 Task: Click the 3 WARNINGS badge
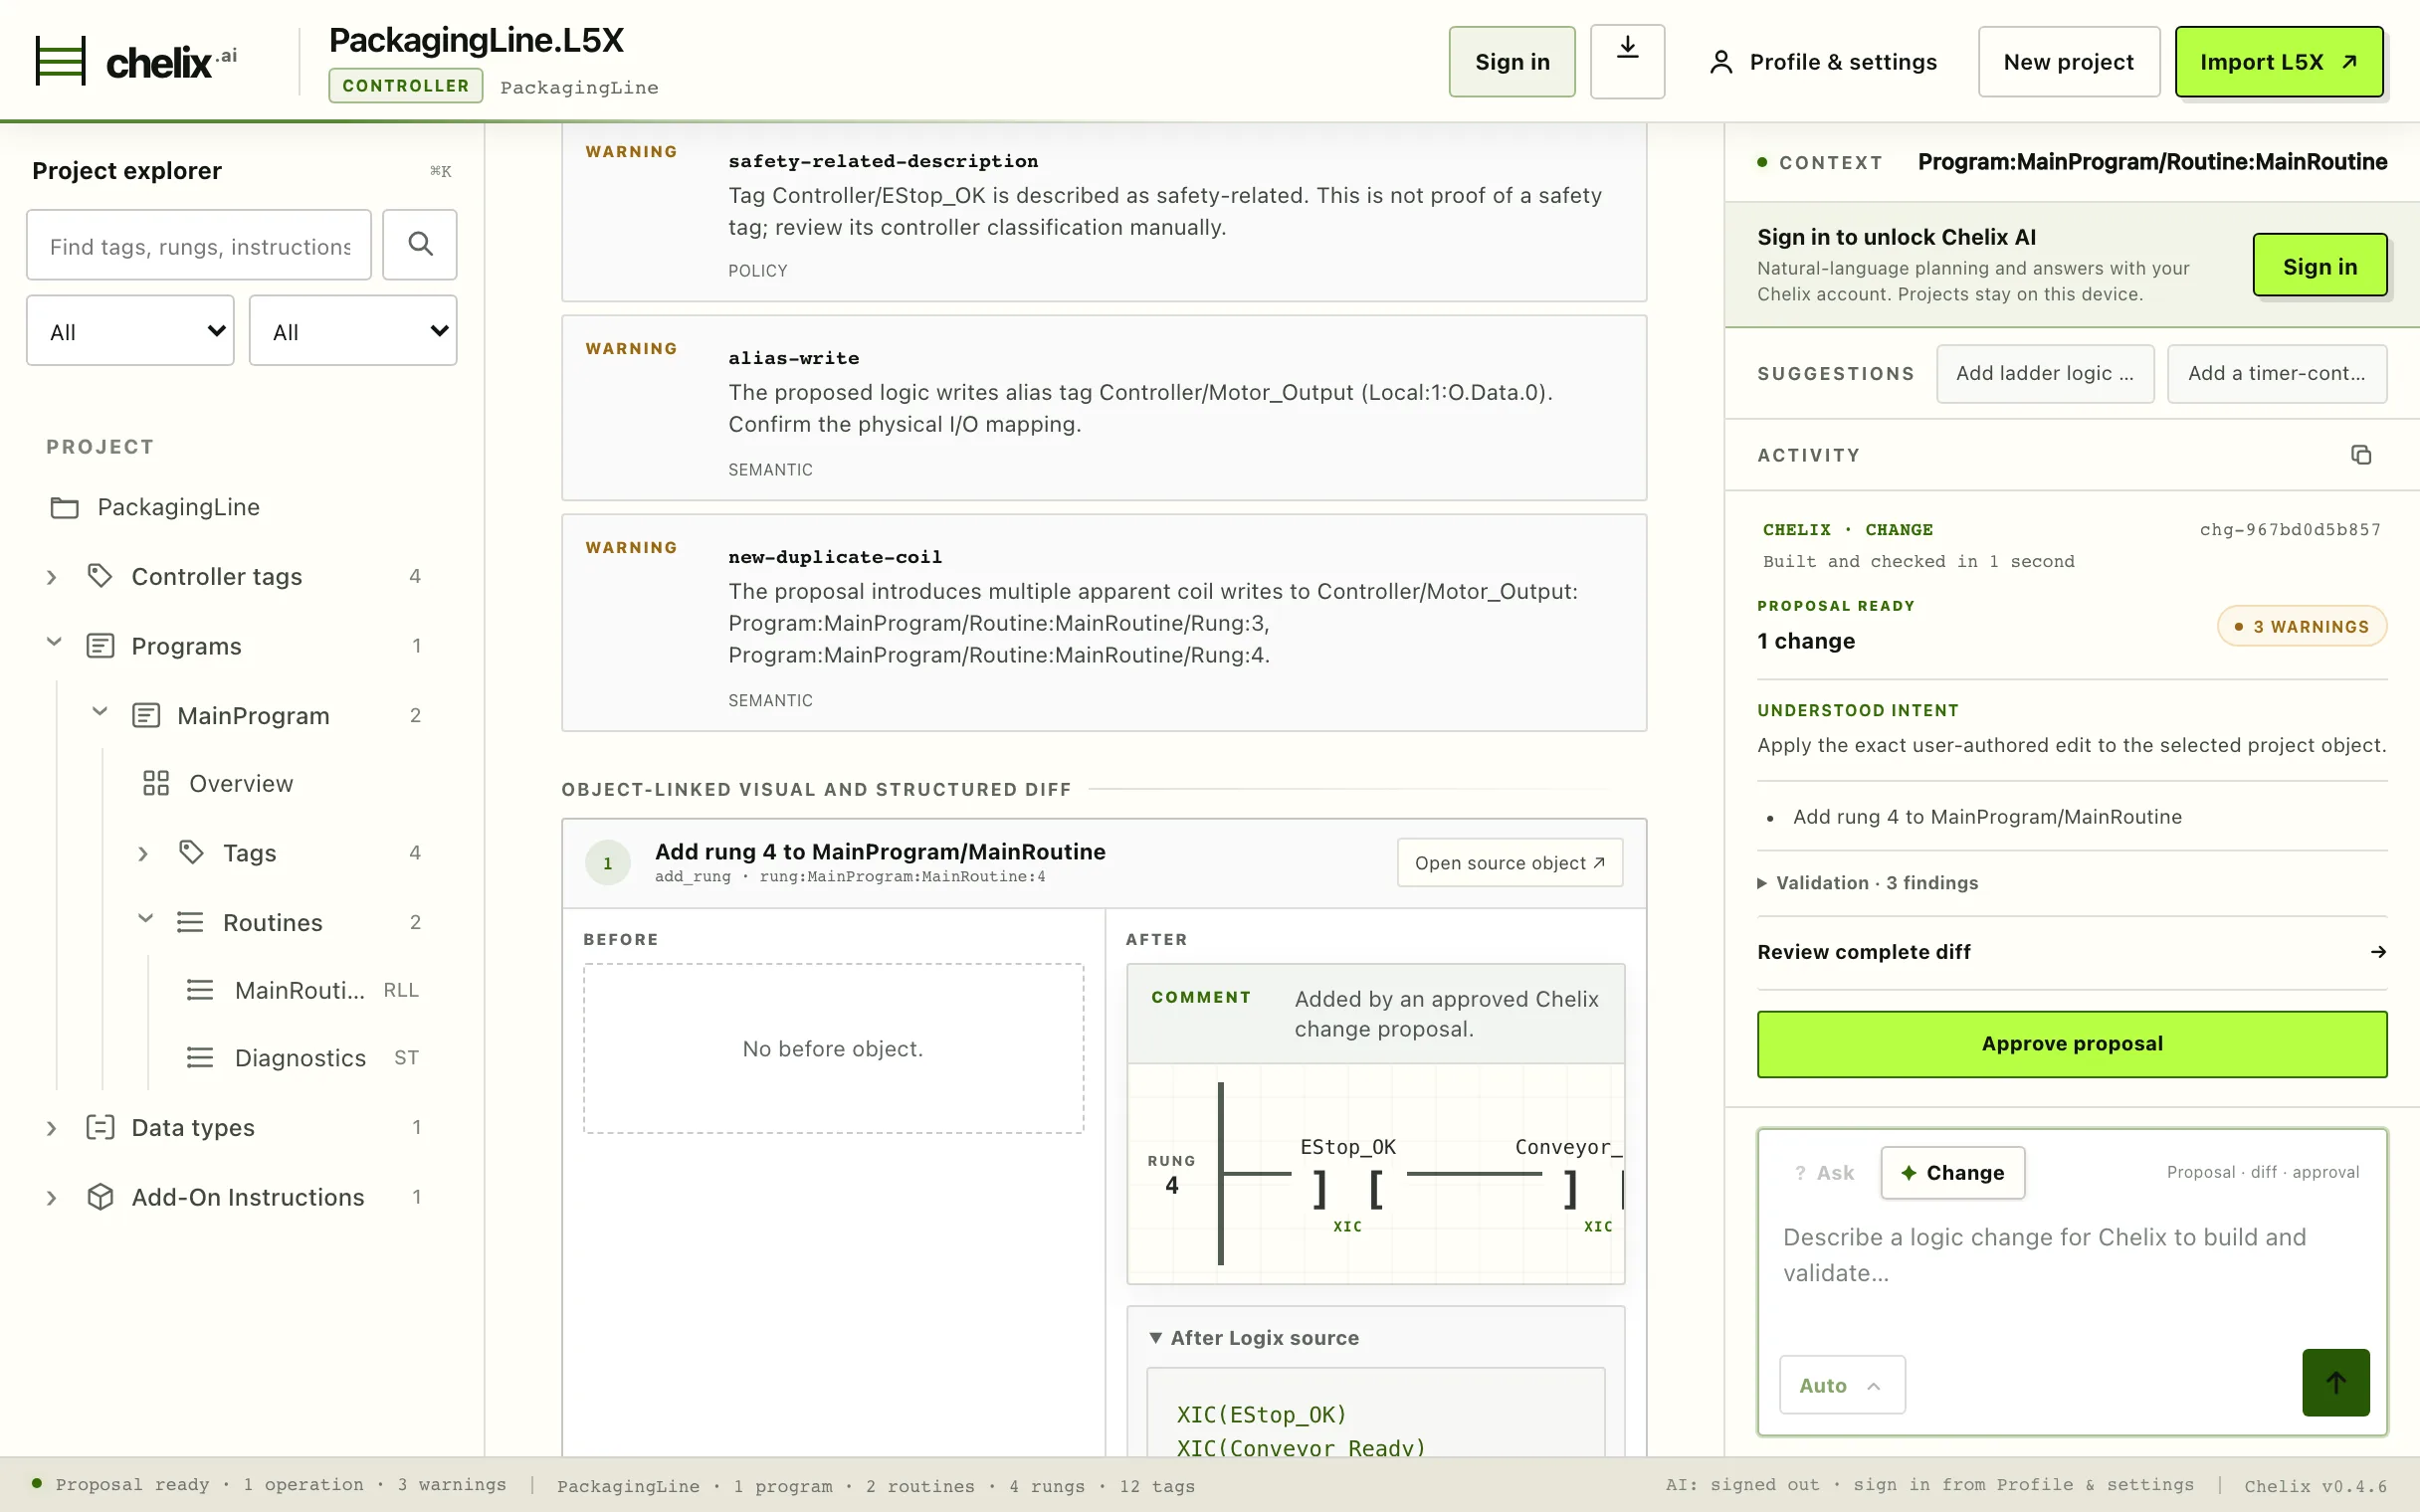(2302, 627)
